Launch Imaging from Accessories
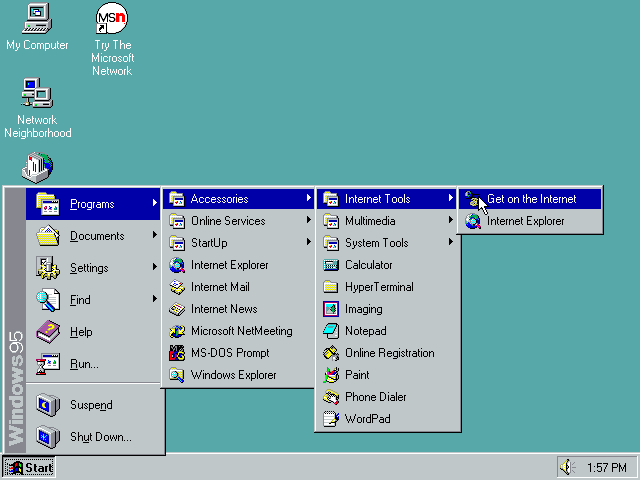This screenshot has width=640, height=480. pyautogui.click(x=388, y=309)
